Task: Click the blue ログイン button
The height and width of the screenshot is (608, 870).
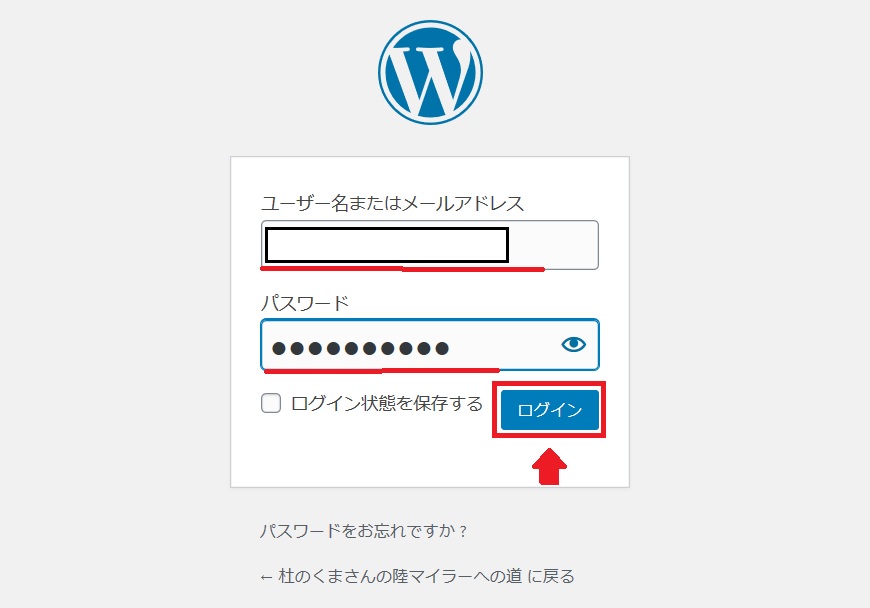Action: (549, 410)
